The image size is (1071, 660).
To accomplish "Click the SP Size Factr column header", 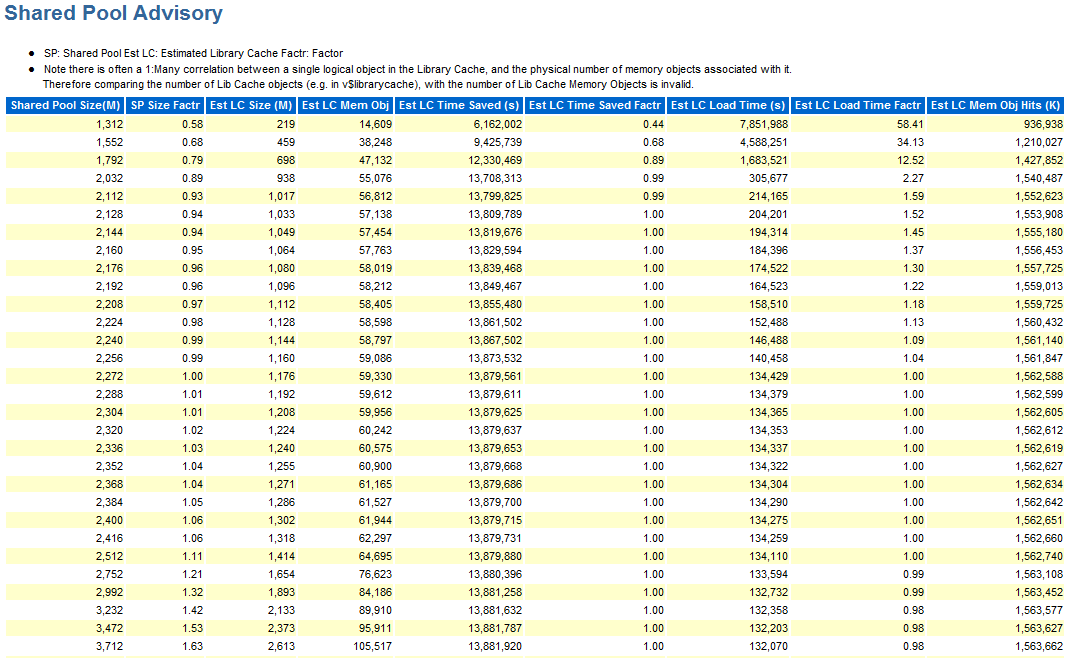I will point(165,106).
